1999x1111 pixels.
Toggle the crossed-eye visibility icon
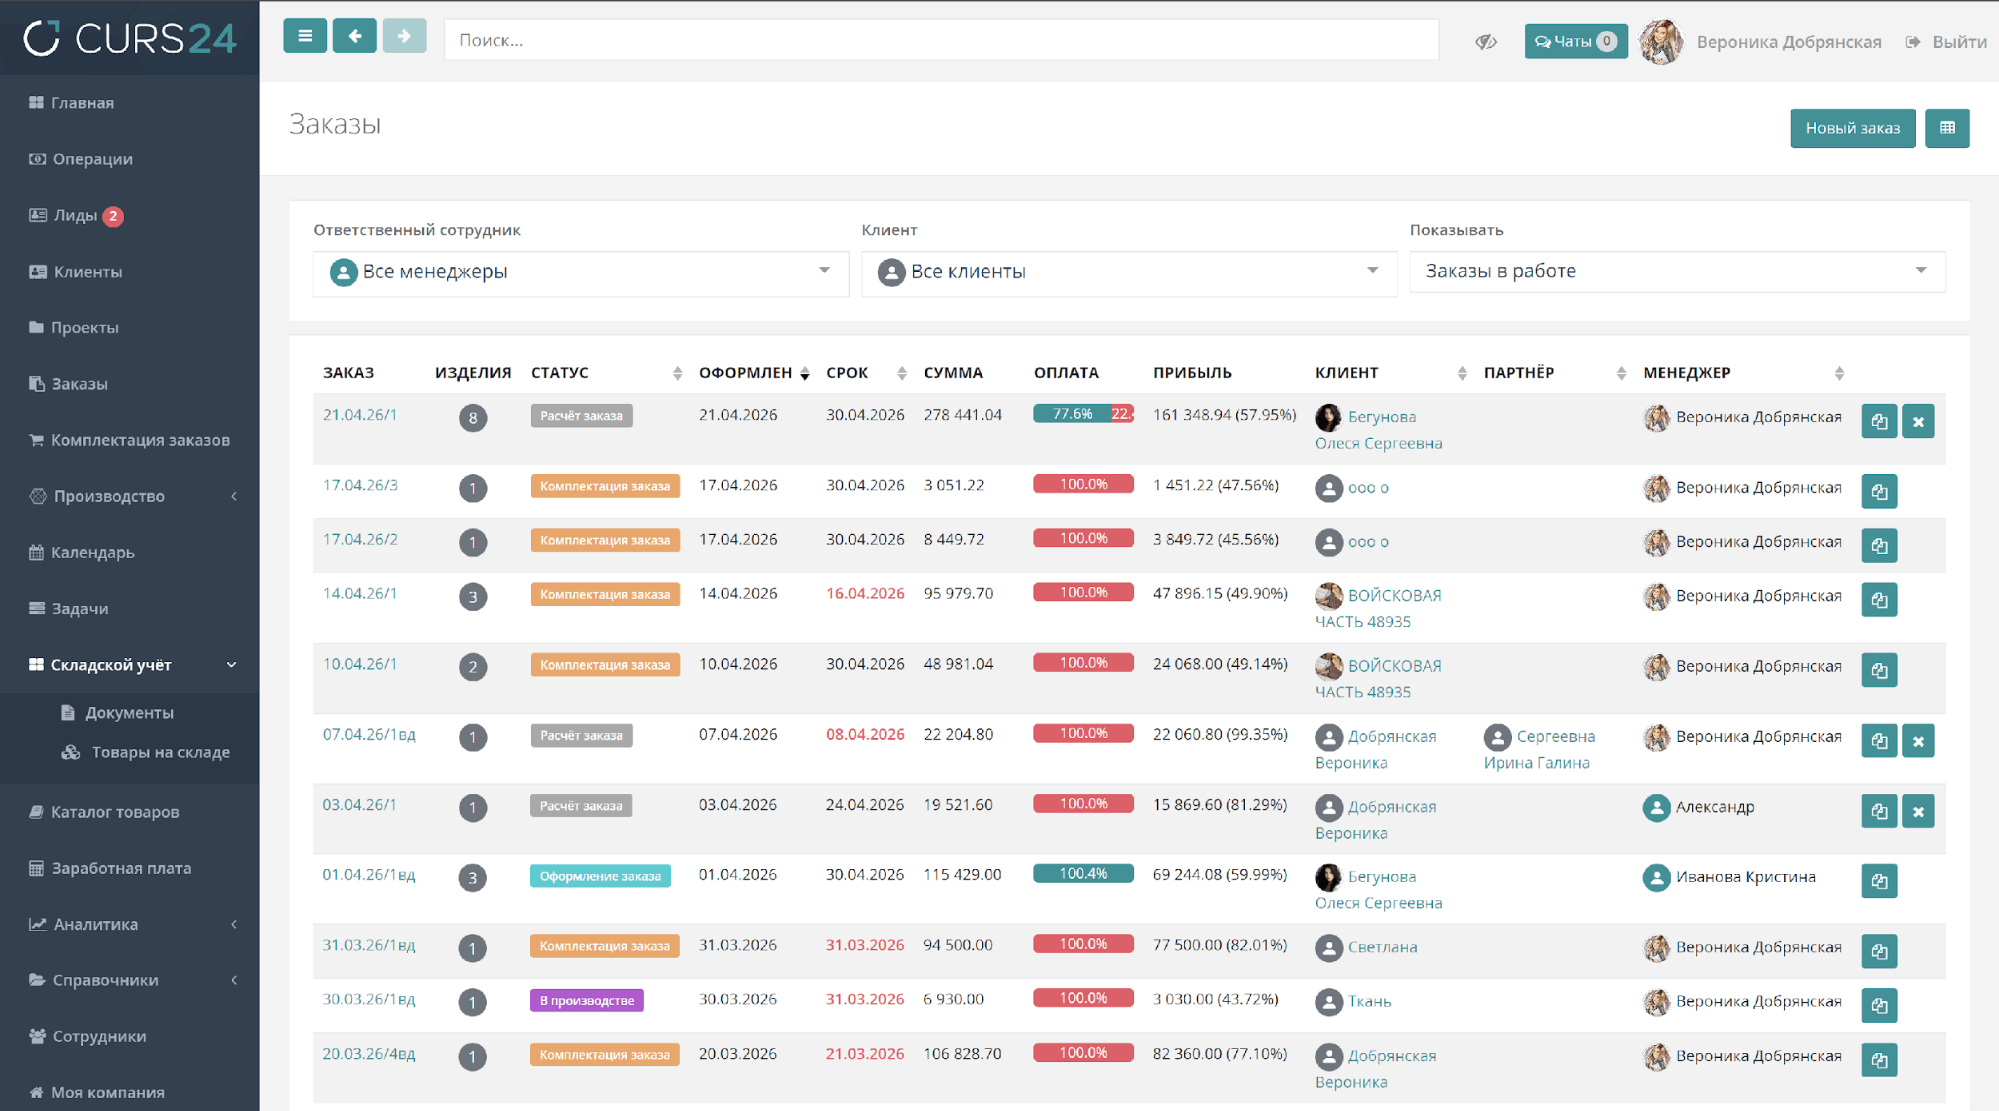(1485, 41)
